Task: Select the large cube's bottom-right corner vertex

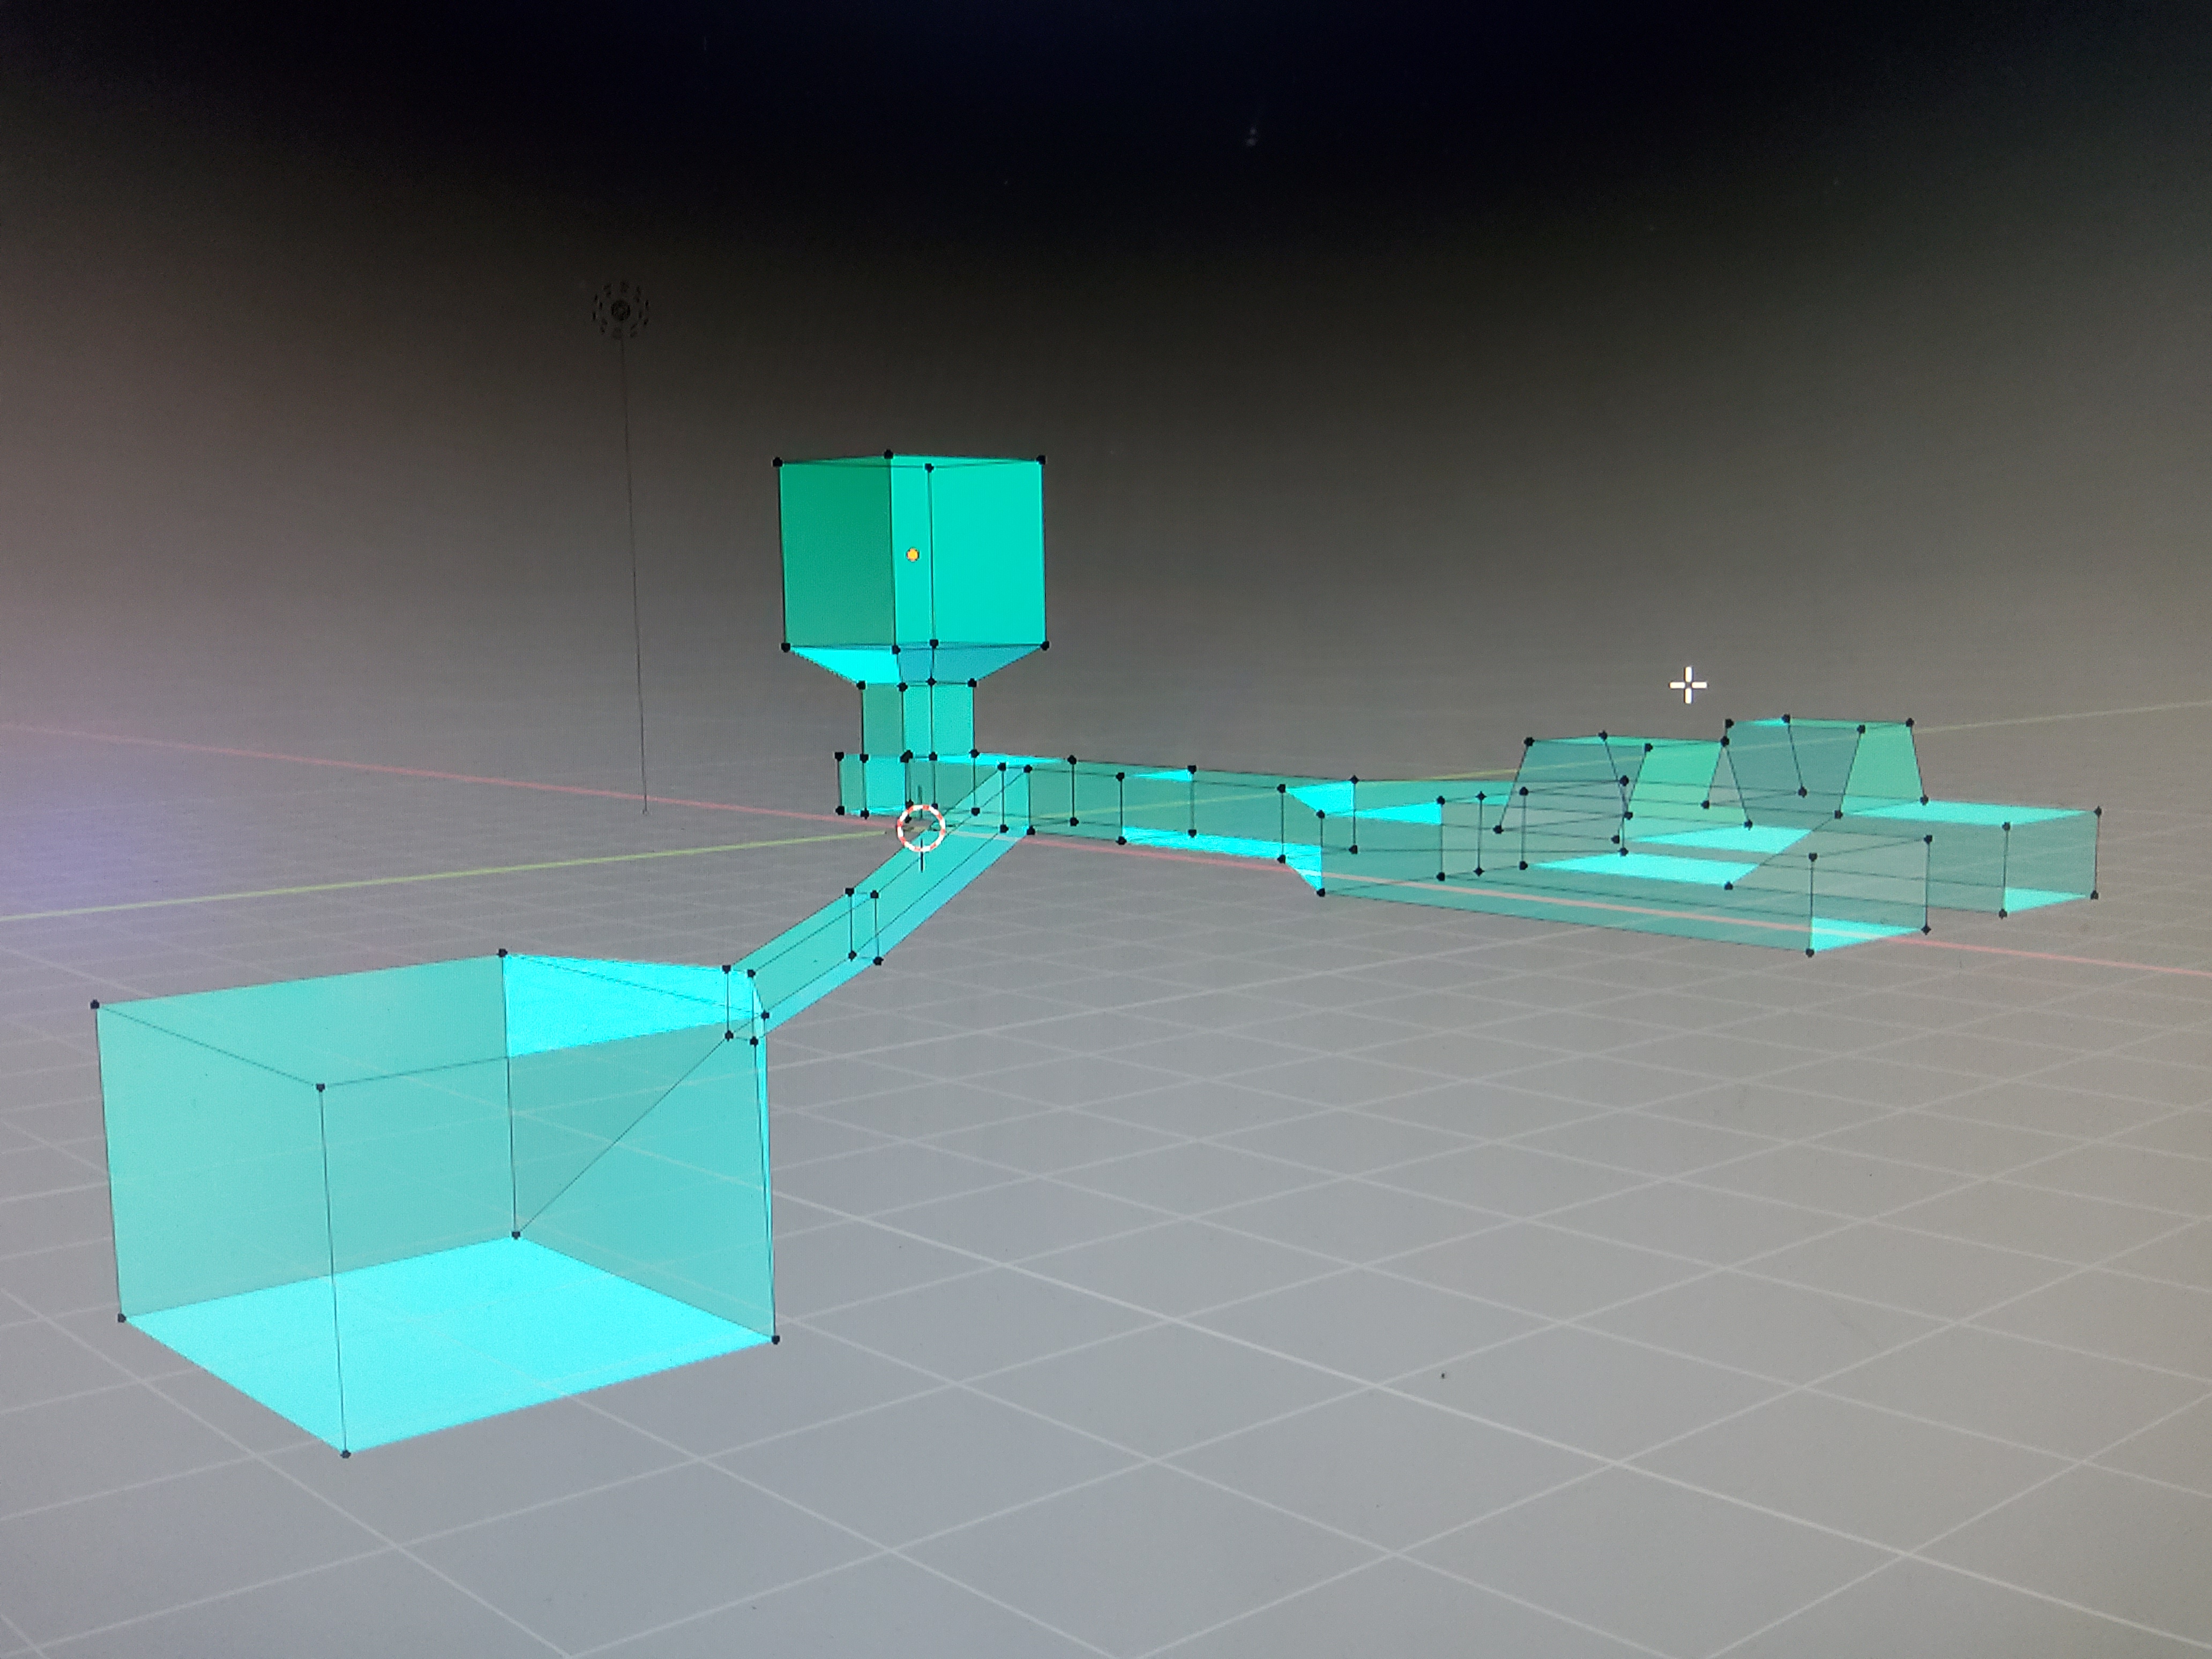Action: [775, 1339]
